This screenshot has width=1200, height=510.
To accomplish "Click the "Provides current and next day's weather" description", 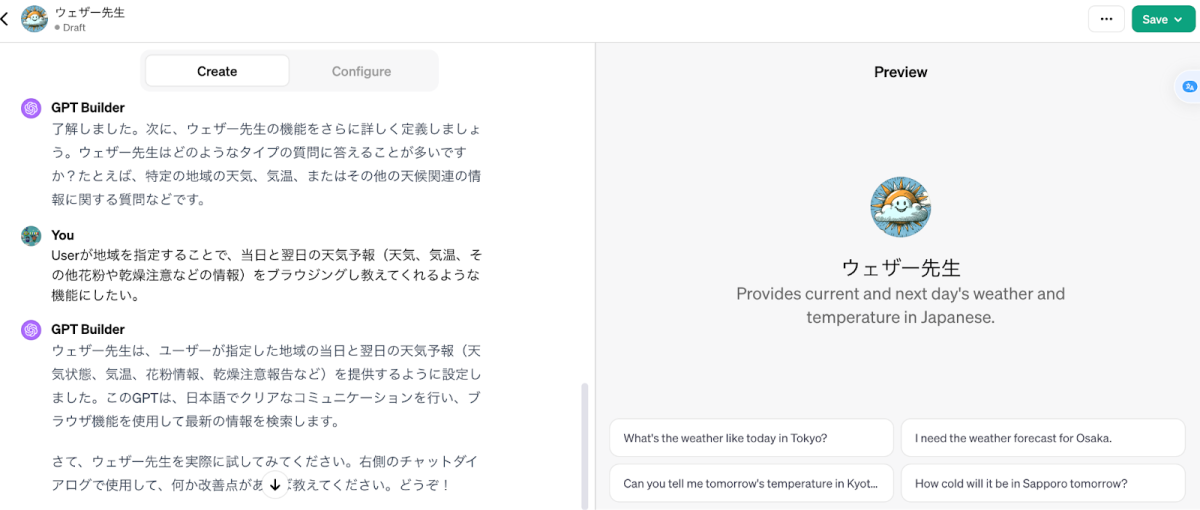I will [x=900, y=305].
